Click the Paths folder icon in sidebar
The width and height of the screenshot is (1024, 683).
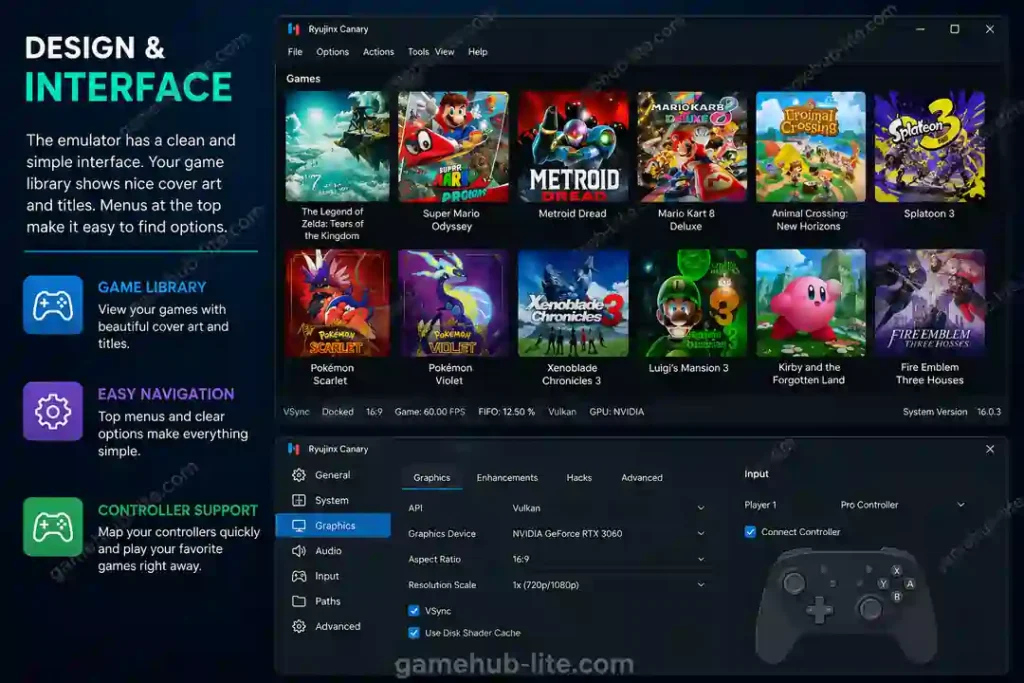point(299,601)
